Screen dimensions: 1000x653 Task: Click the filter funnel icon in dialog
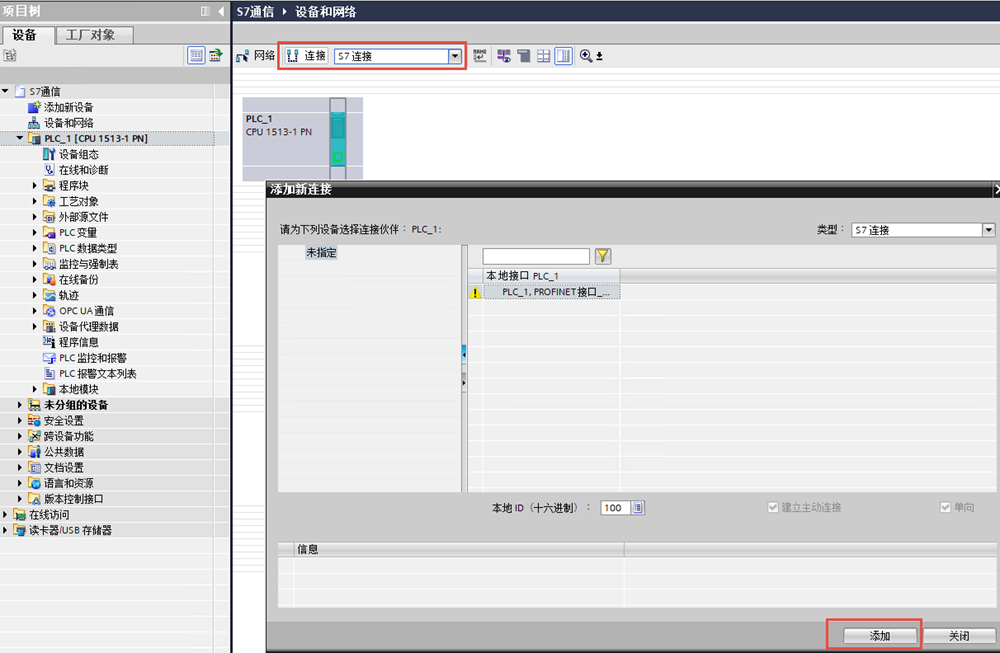click(x=603, y=257)
